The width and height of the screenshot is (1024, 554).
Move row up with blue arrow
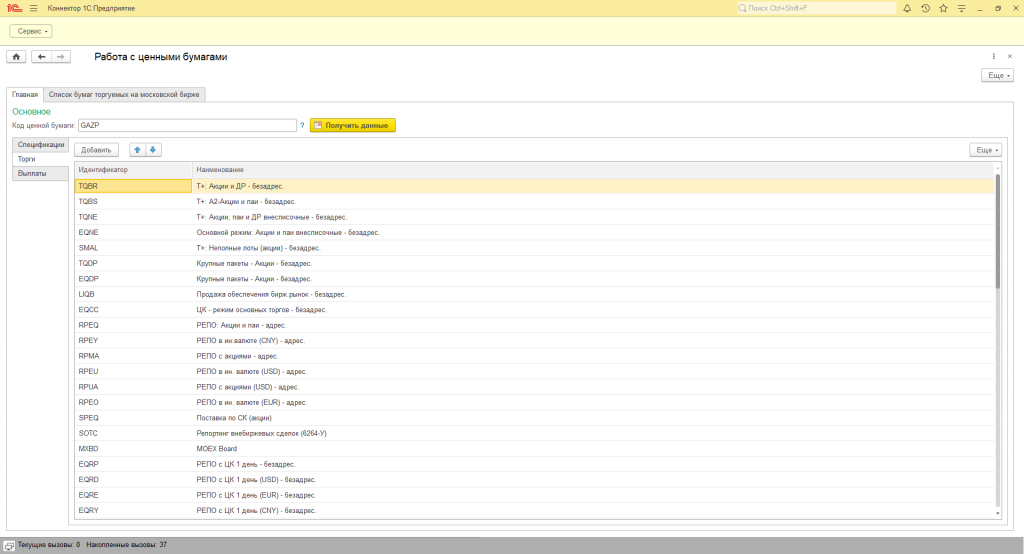(x=137, y=150)
